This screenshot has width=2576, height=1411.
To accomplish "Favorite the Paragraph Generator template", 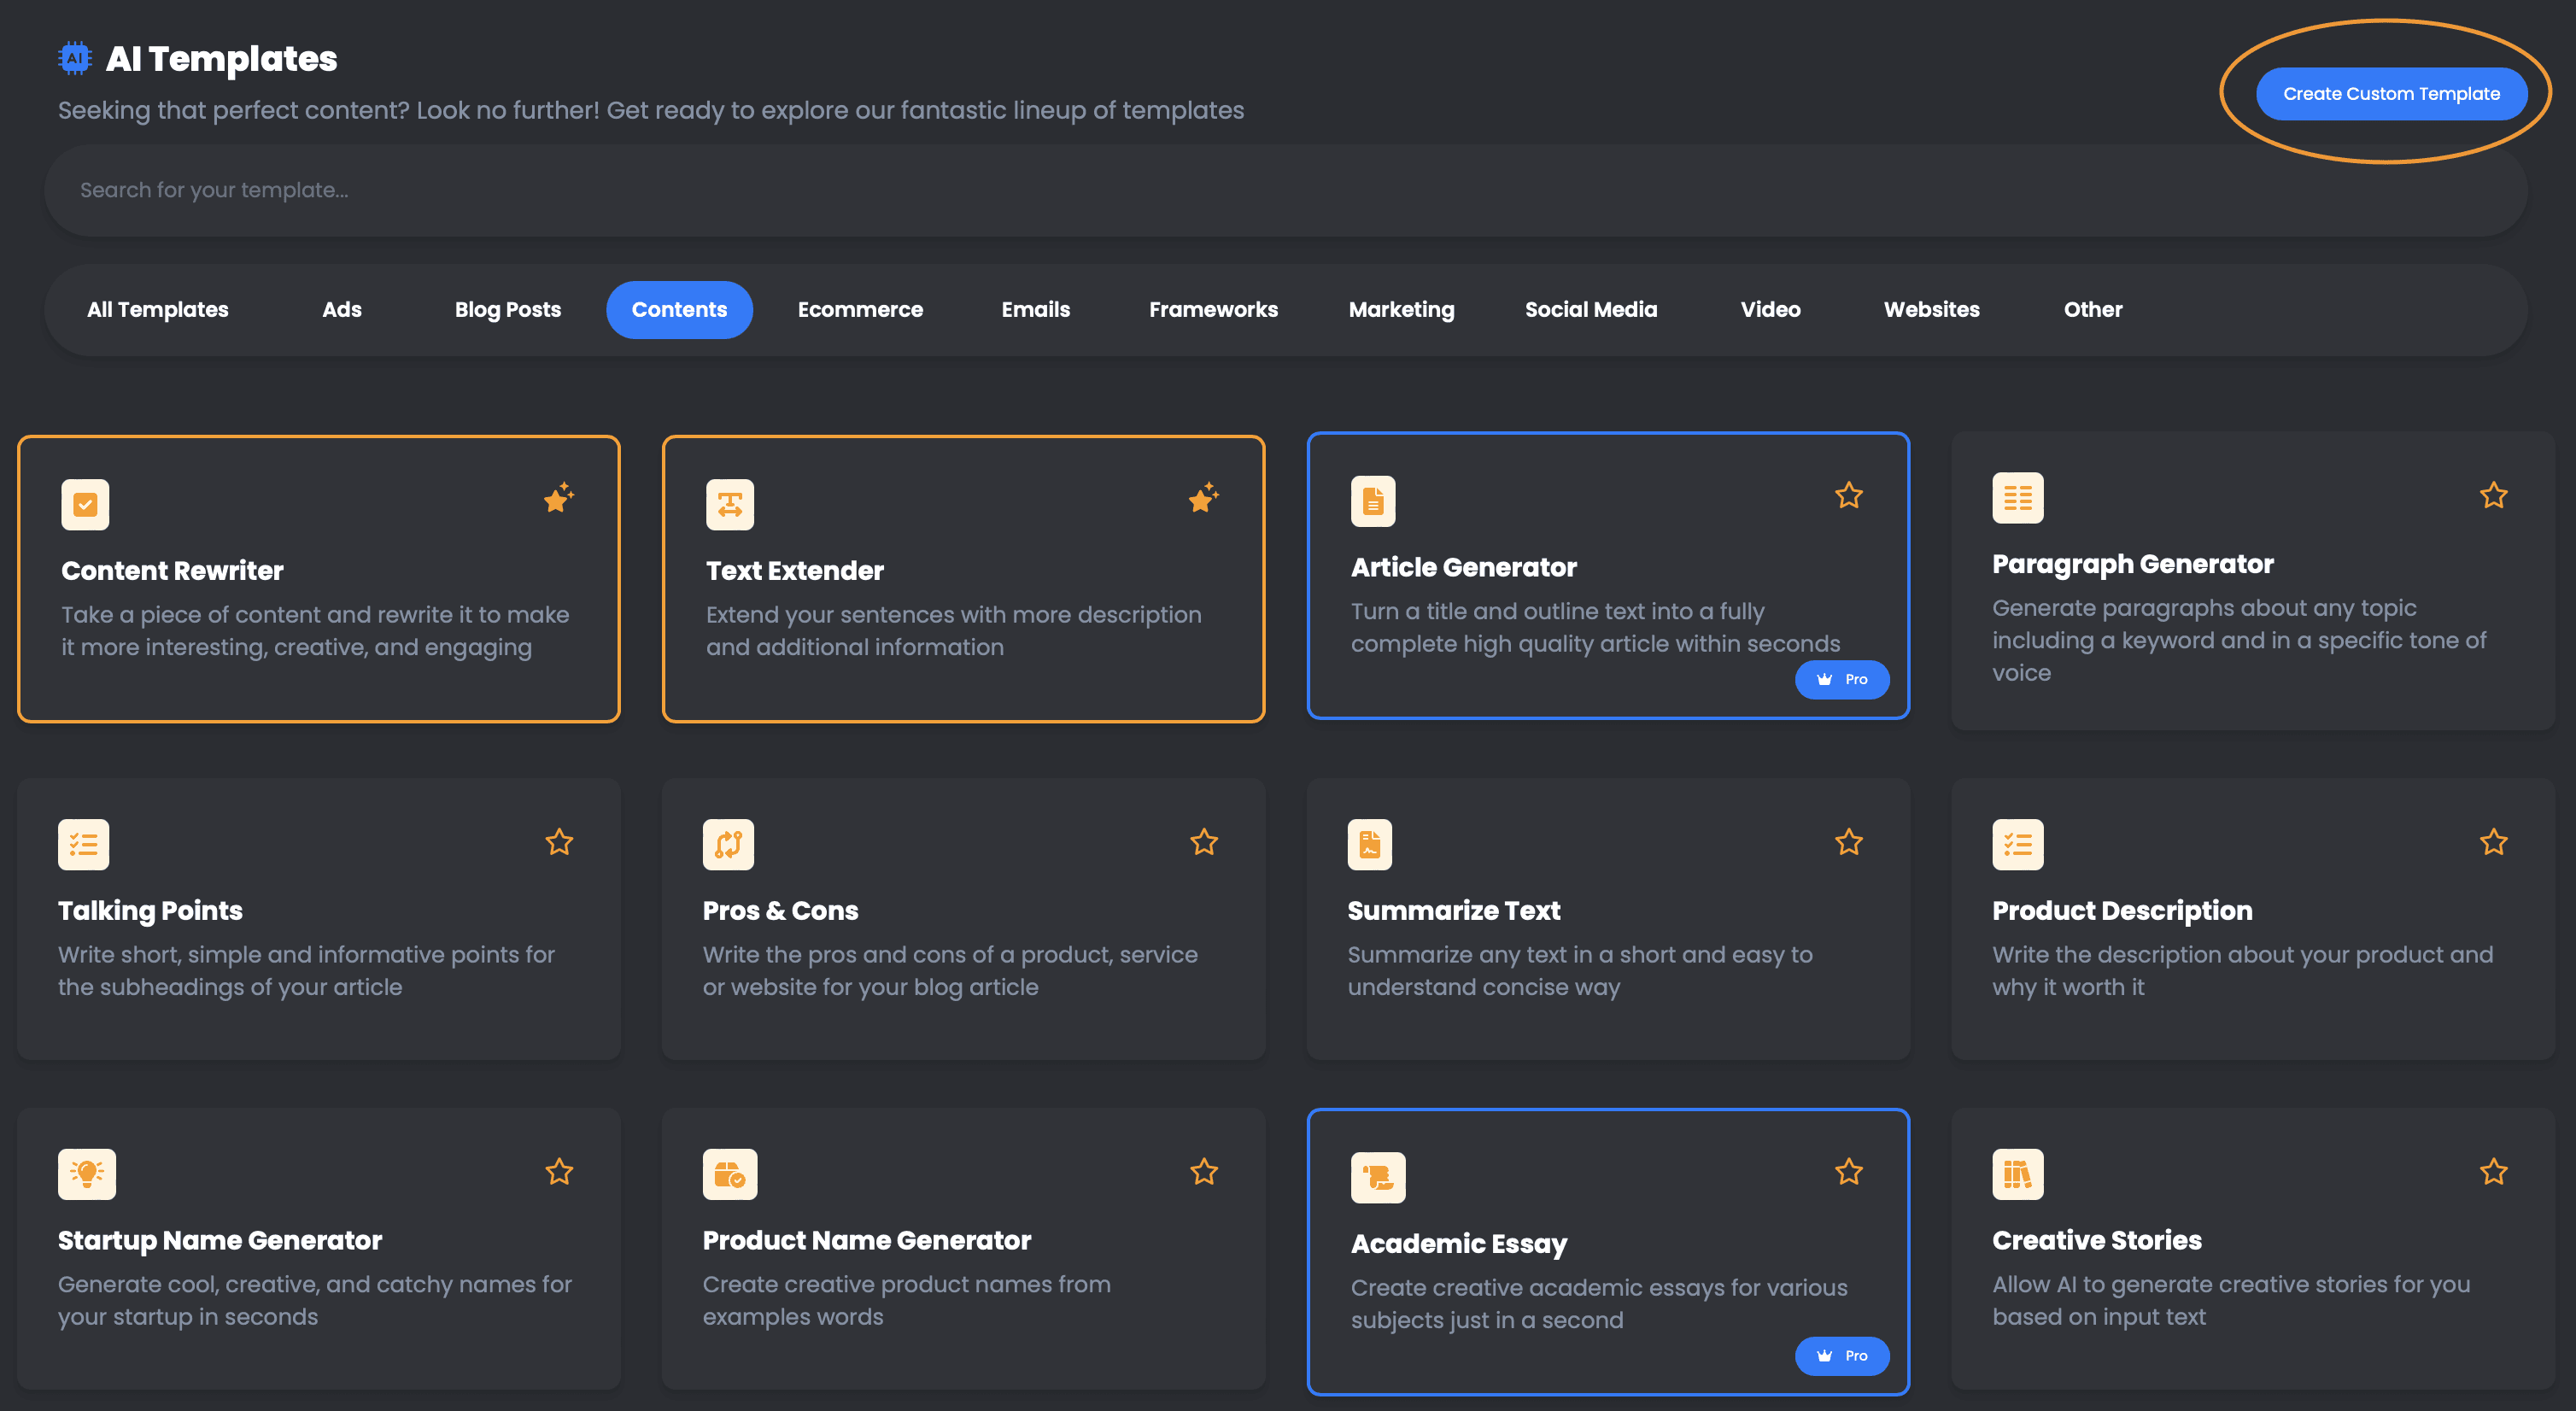I will [x=2494, y=495].
